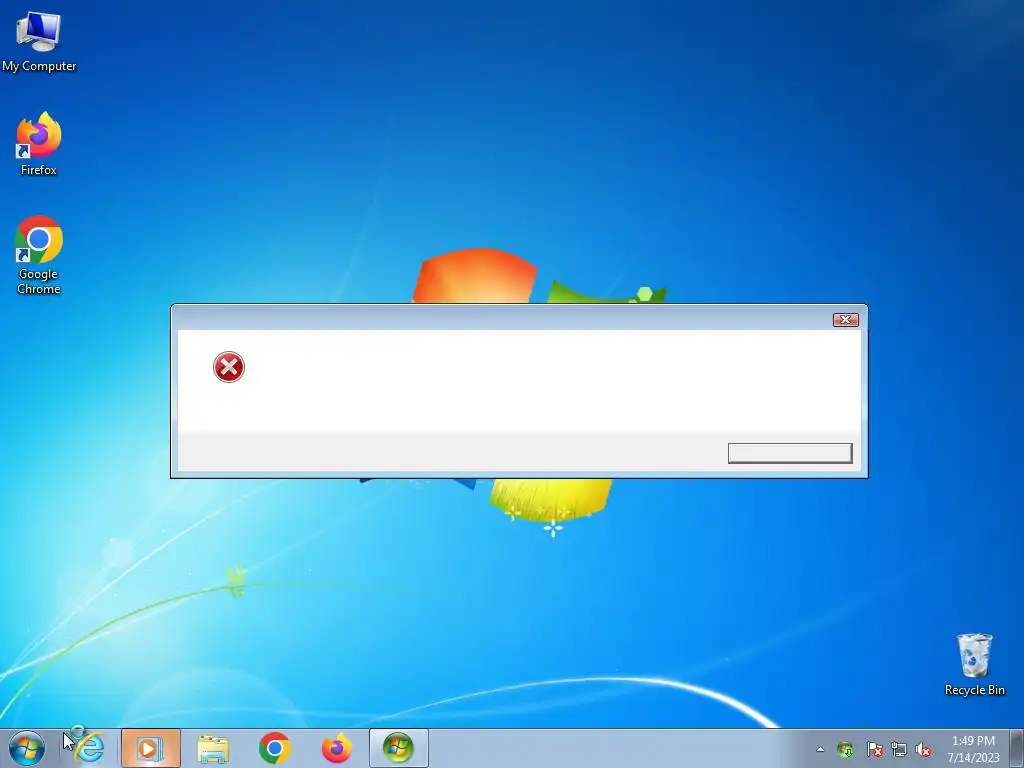1024x768 pixels.
Task: Open the Windows Start menu orb
Action: (x=27, y=748)
